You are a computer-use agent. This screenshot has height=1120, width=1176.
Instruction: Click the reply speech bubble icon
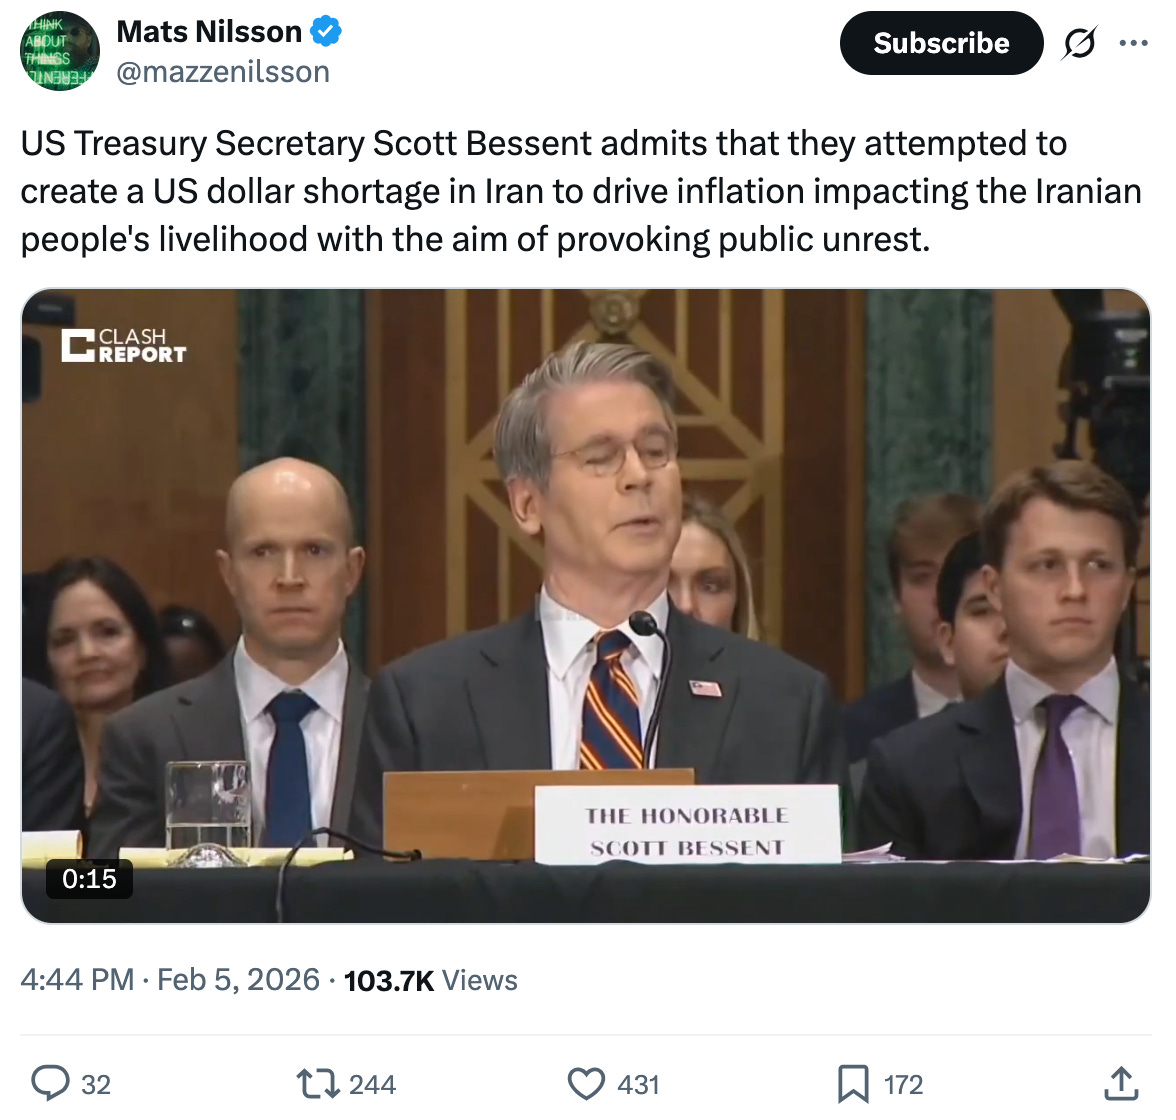(50, 1084)
